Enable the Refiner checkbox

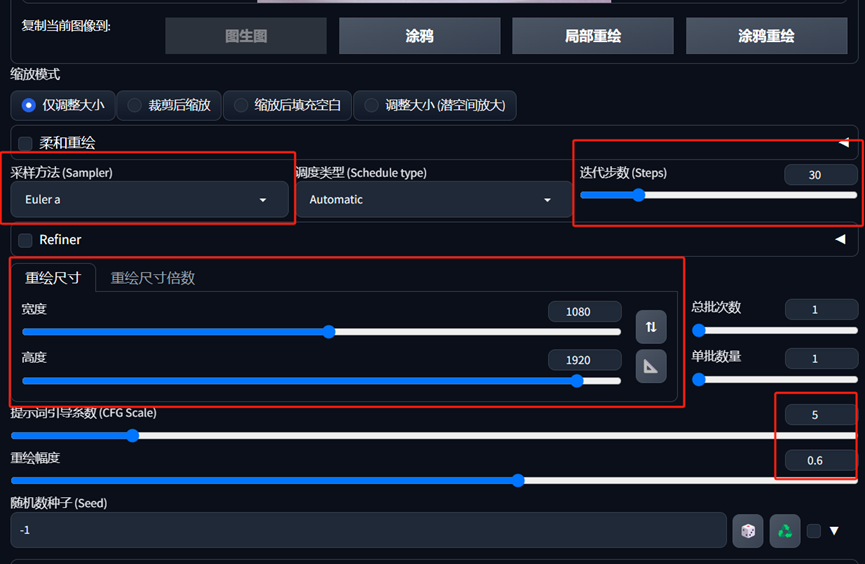pyautogui.click(x=25, y=240)
